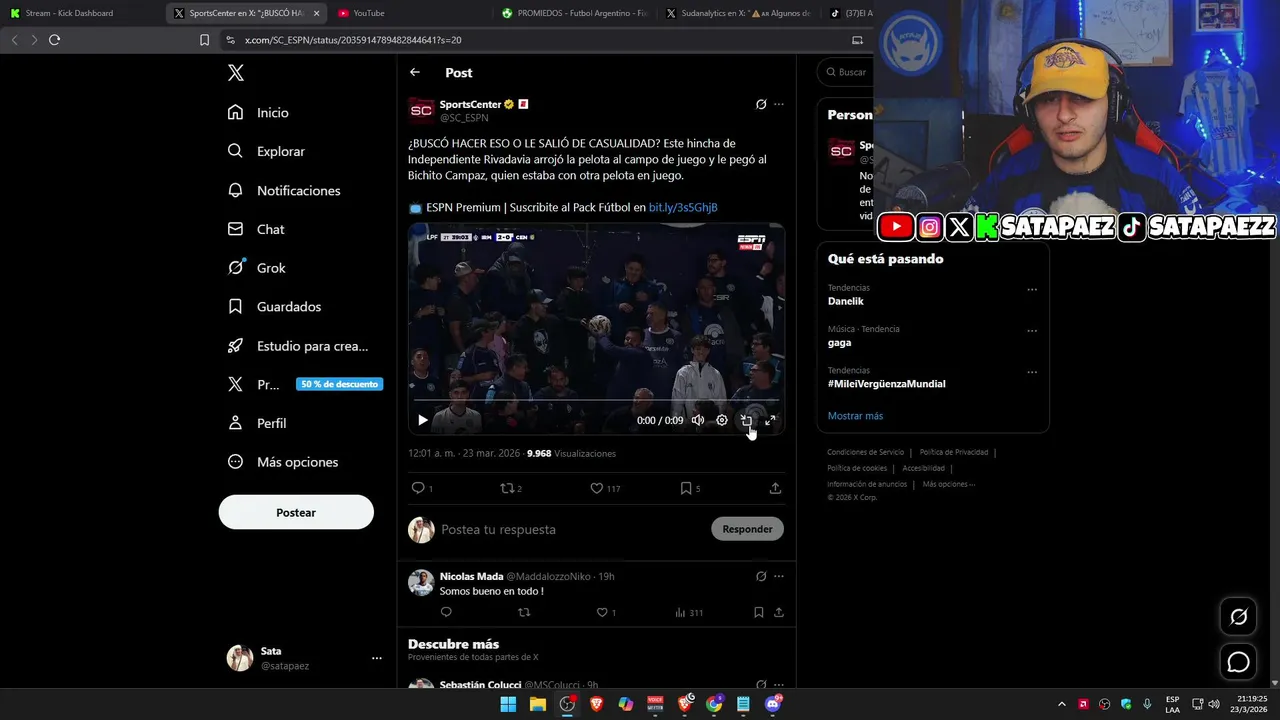Open more options on Nicolas Mada reply

tap(779, 576)
